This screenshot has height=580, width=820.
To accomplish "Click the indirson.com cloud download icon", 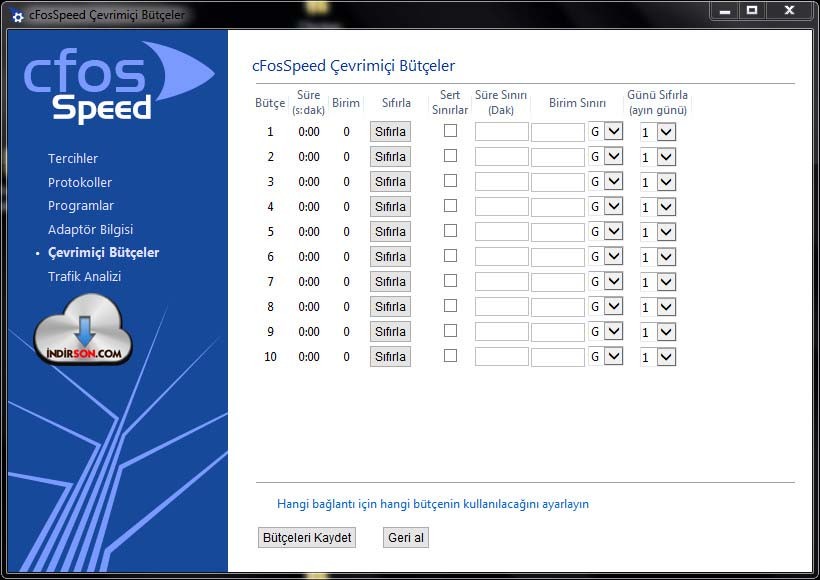I will pos(83,329).
